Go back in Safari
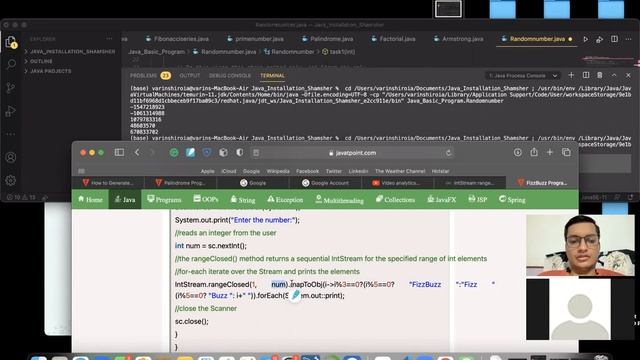640x360 pixels. point(137,152)
